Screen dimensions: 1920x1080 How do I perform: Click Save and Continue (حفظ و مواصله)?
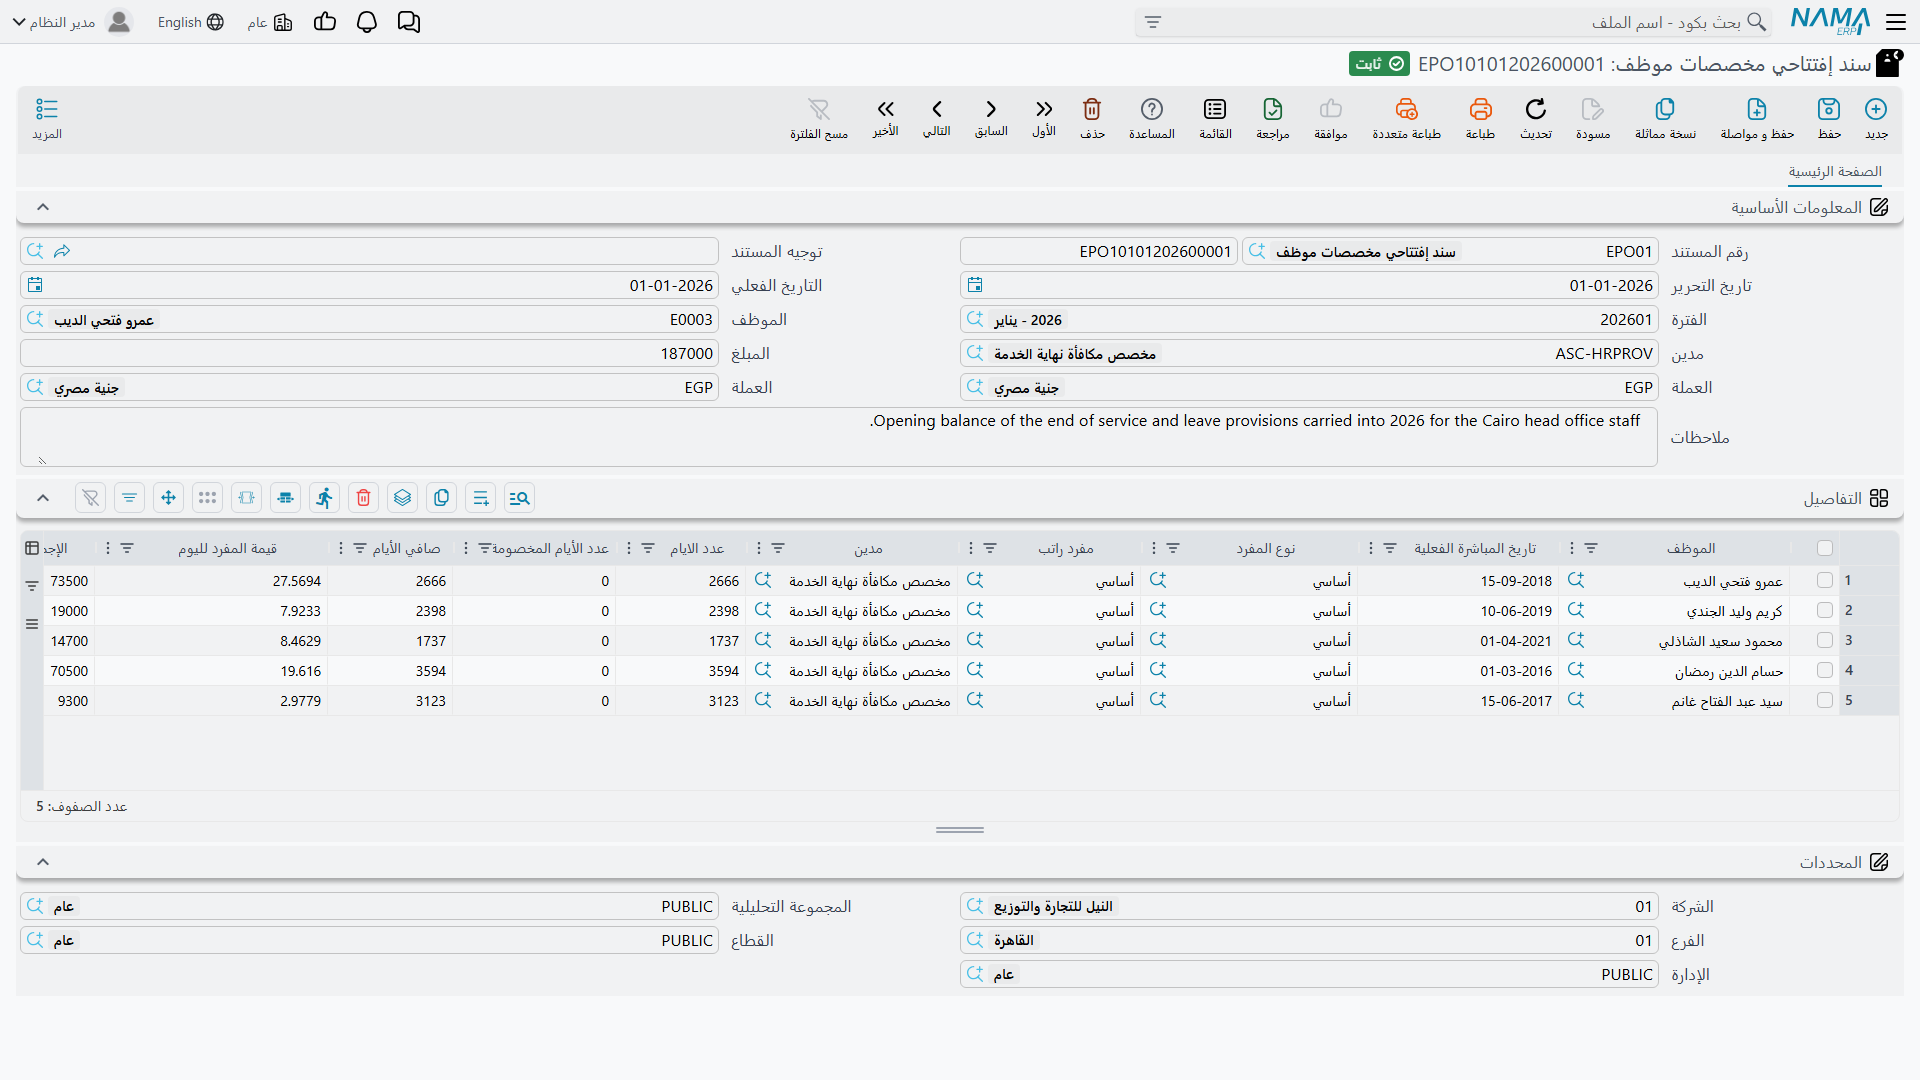pos(1757,118)
